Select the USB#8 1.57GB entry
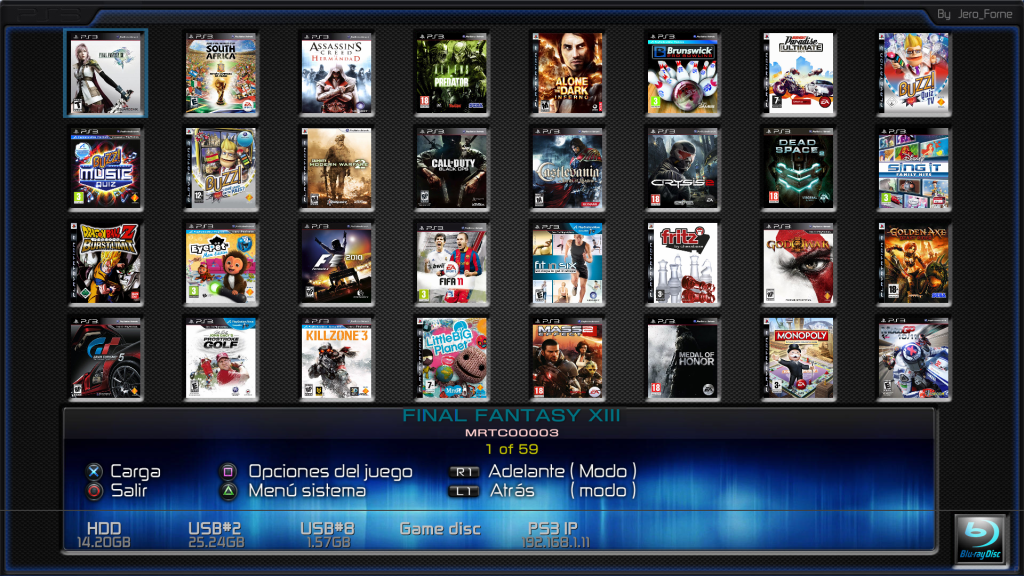The width and height of the screenshot is (1024, 576). 328,535
